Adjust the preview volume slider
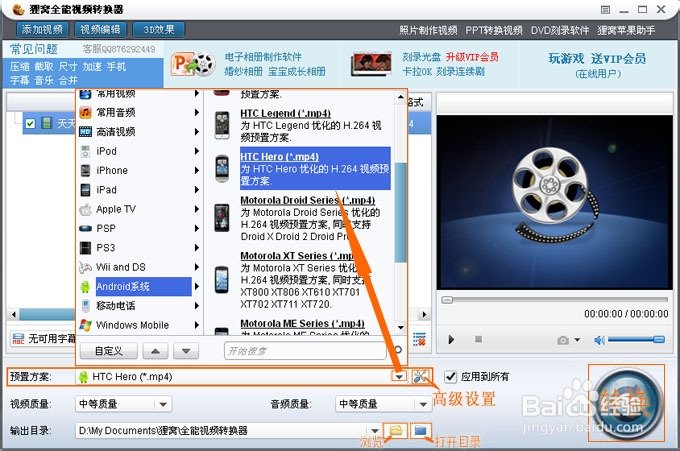This screenshot has height=451, width=680. pos(636,340)
